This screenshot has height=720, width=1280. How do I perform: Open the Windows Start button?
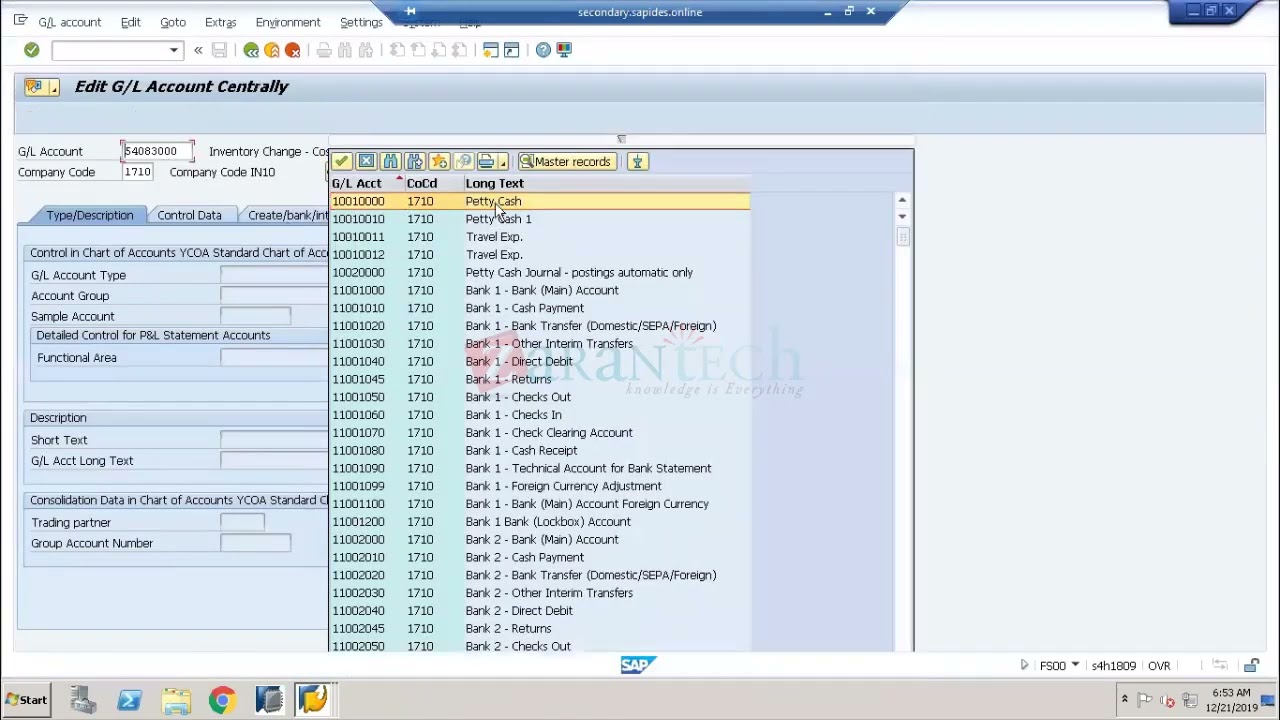tap(25, 700)
